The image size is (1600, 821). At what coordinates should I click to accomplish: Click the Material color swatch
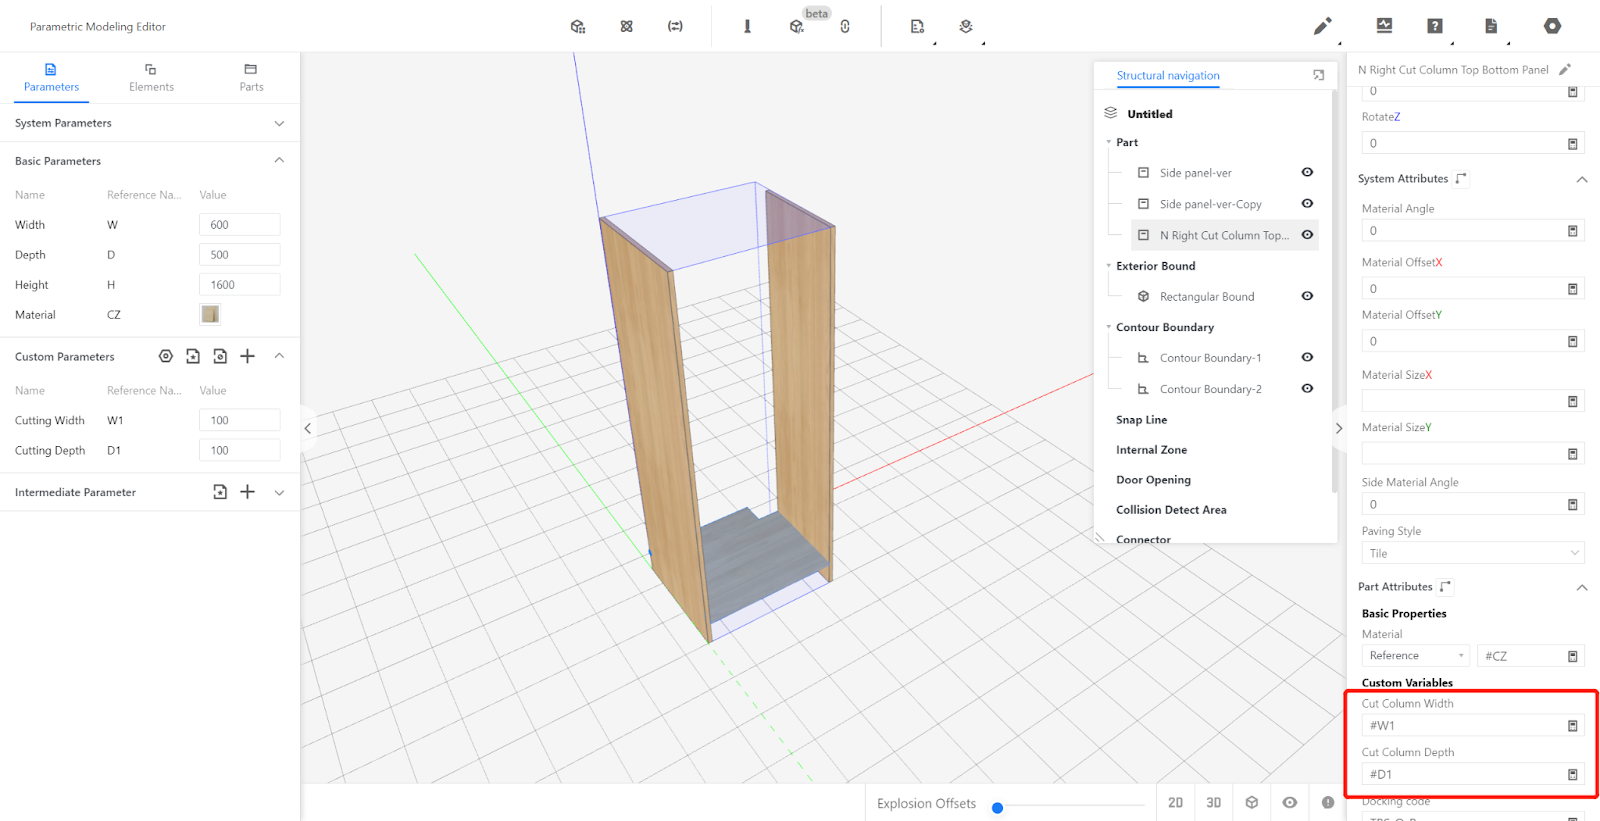point(210,314)
